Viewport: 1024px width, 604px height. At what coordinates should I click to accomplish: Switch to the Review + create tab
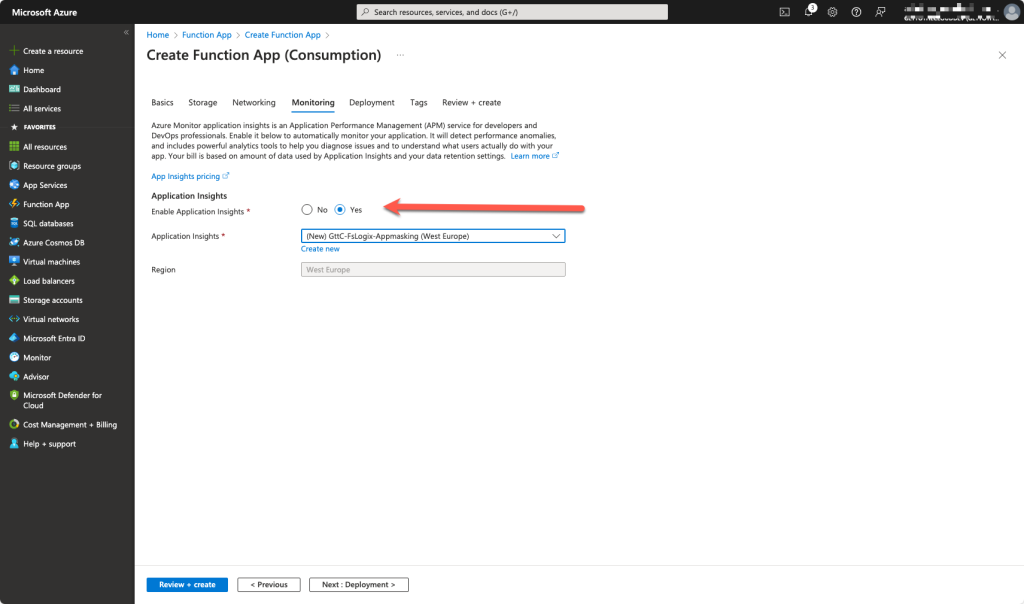click(472, 103)
